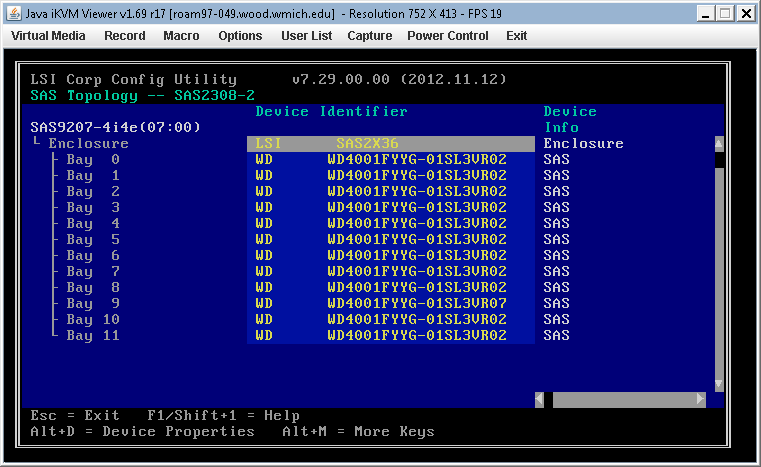This screenshot has width=761, height=467.
Task: Click the vertical scrollbar track
Action: pos(719,272)
